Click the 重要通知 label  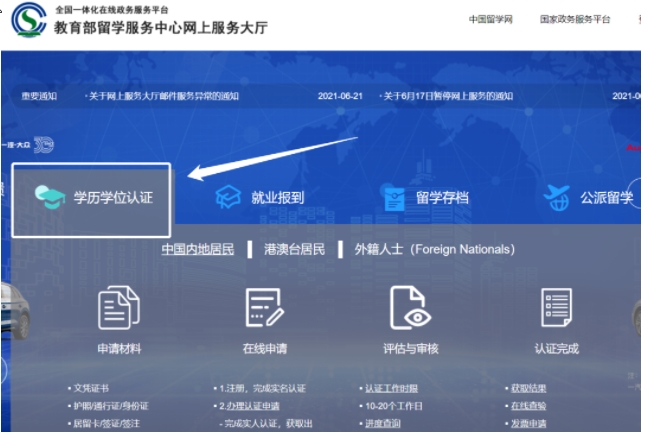pyautogui.click(x=39, y=96)
